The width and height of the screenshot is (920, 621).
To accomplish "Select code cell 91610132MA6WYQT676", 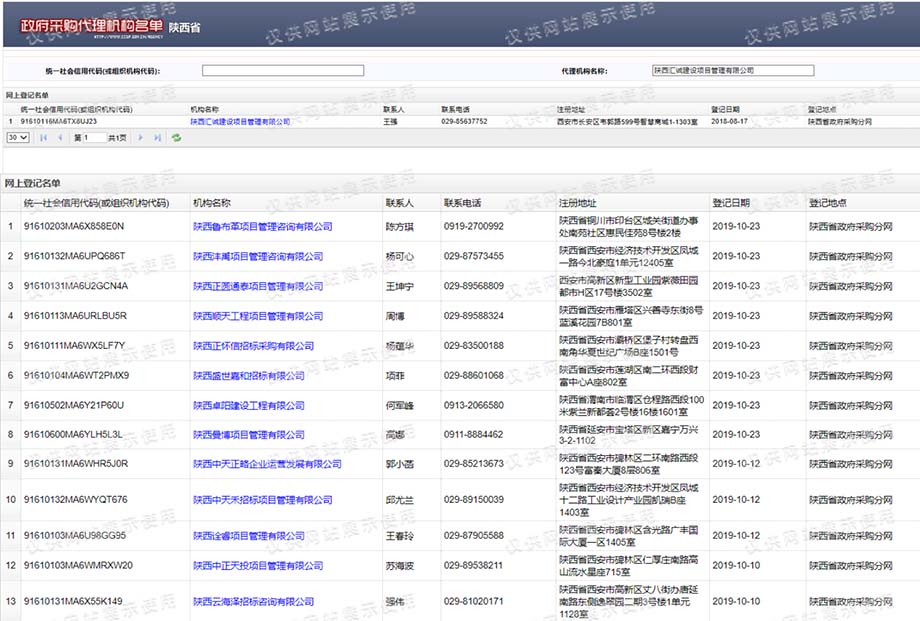I will 75,500.
